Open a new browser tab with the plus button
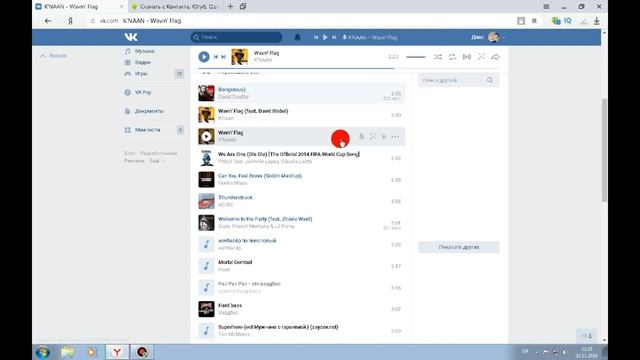Screen dimensions: 640x360 click(x=230, y=7)
